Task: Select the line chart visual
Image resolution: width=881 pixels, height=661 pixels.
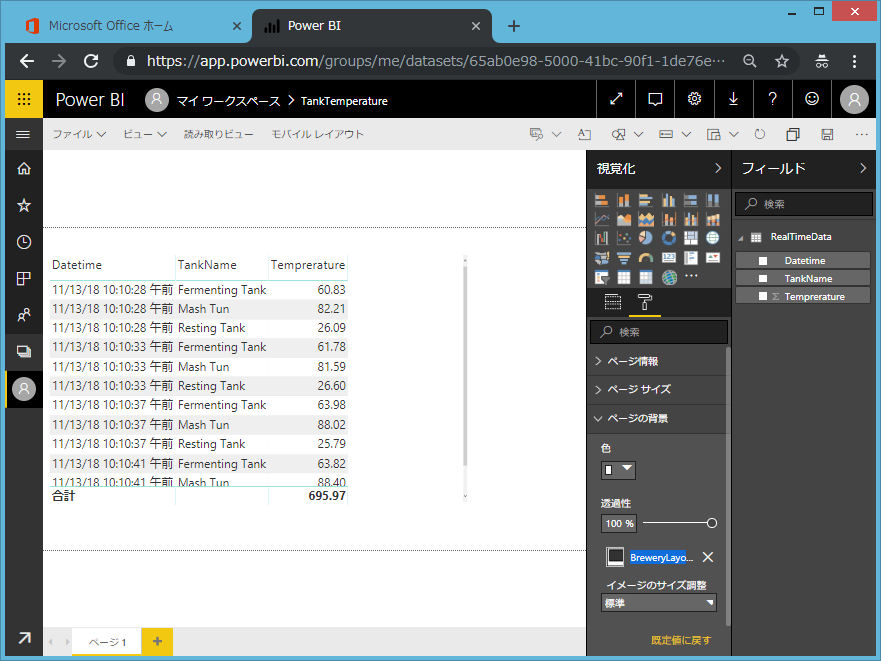Action: (x=601, y=219)
